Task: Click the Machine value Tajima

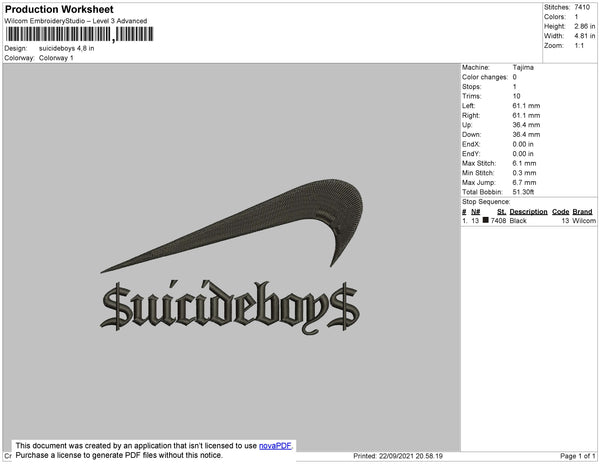Action: (x=523, y=67)
